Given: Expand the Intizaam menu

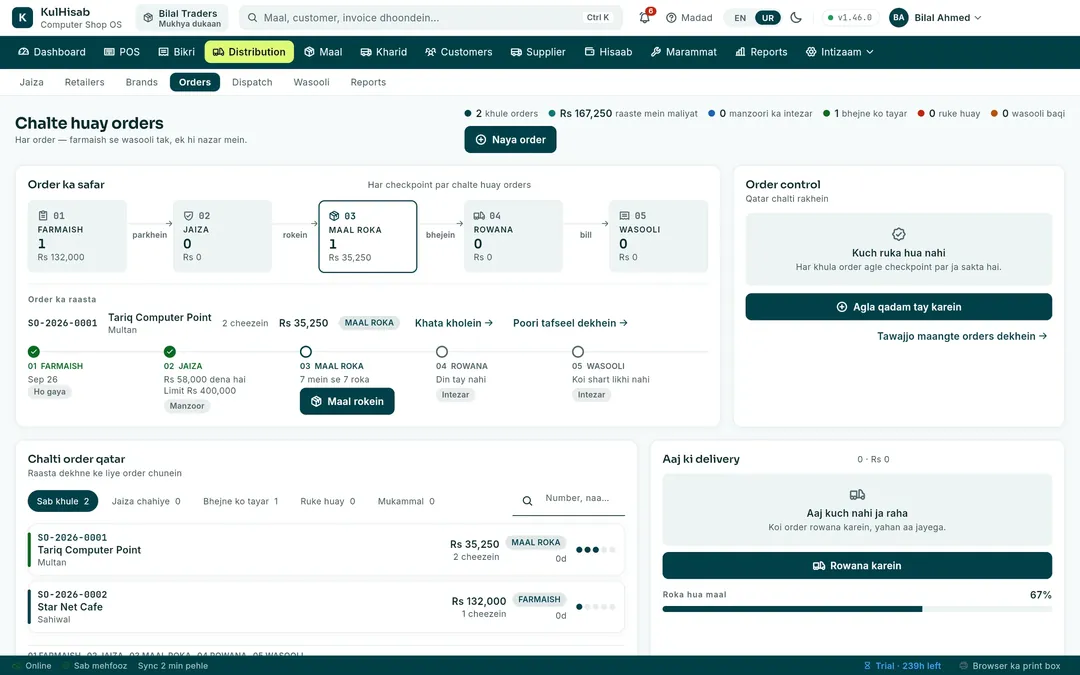Looking at the screenshot, I should [840, 52].
